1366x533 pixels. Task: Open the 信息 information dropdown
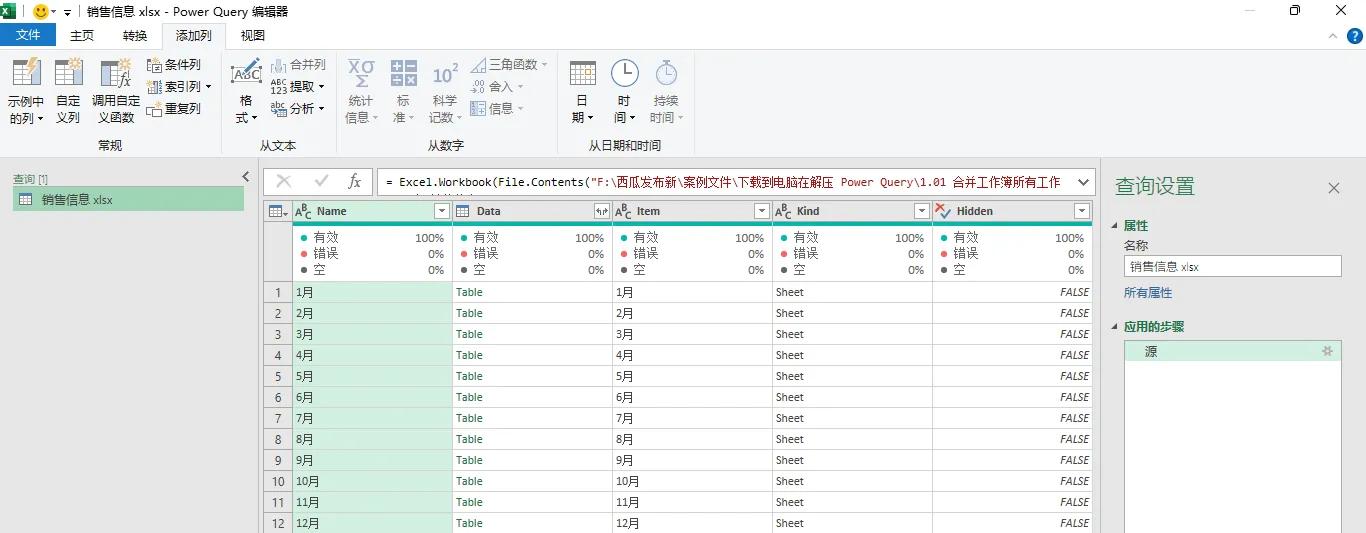tap(497, 109)
